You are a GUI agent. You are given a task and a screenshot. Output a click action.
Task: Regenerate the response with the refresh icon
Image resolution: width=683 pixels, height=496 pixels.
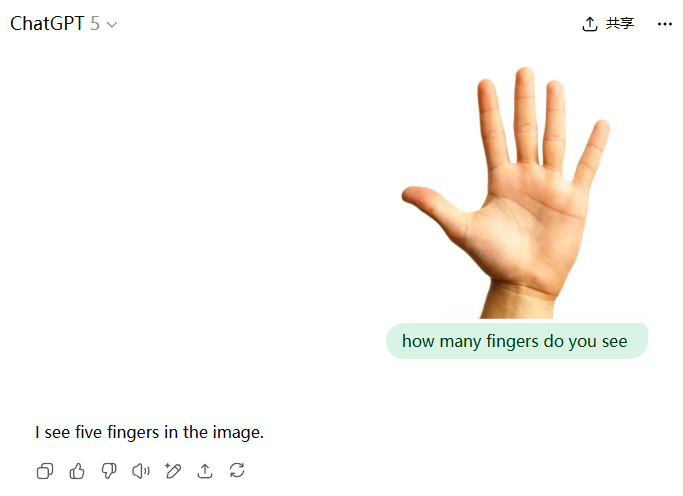click(237, 470)
